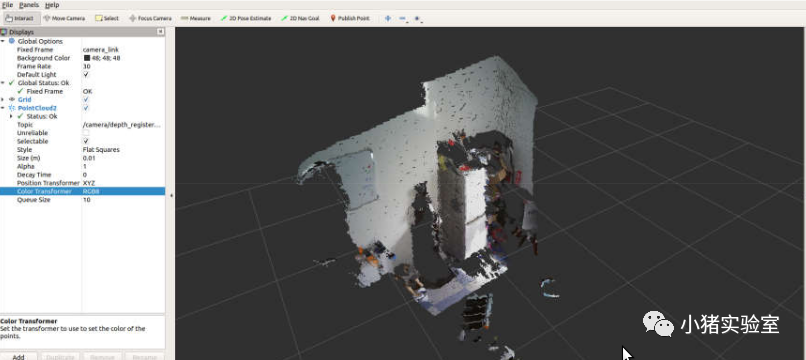
Task: Collapse the Global Options tree
Action: [3, 41]
